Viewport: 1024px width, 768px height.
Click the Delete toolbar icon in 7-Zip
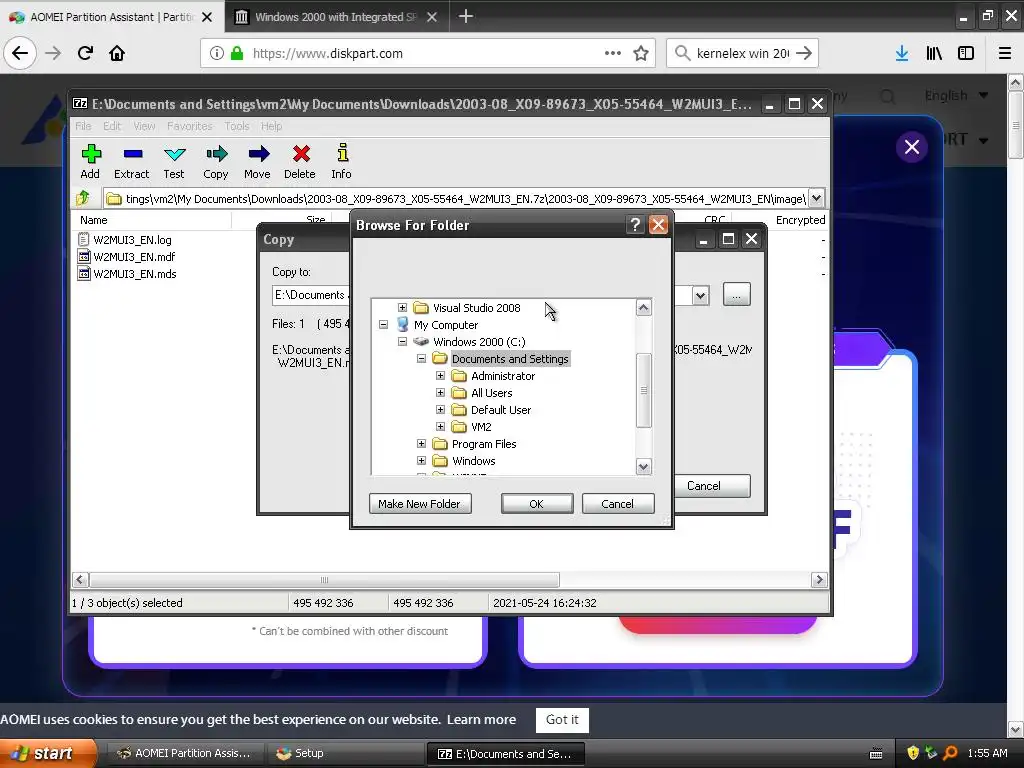click(301, 155)
